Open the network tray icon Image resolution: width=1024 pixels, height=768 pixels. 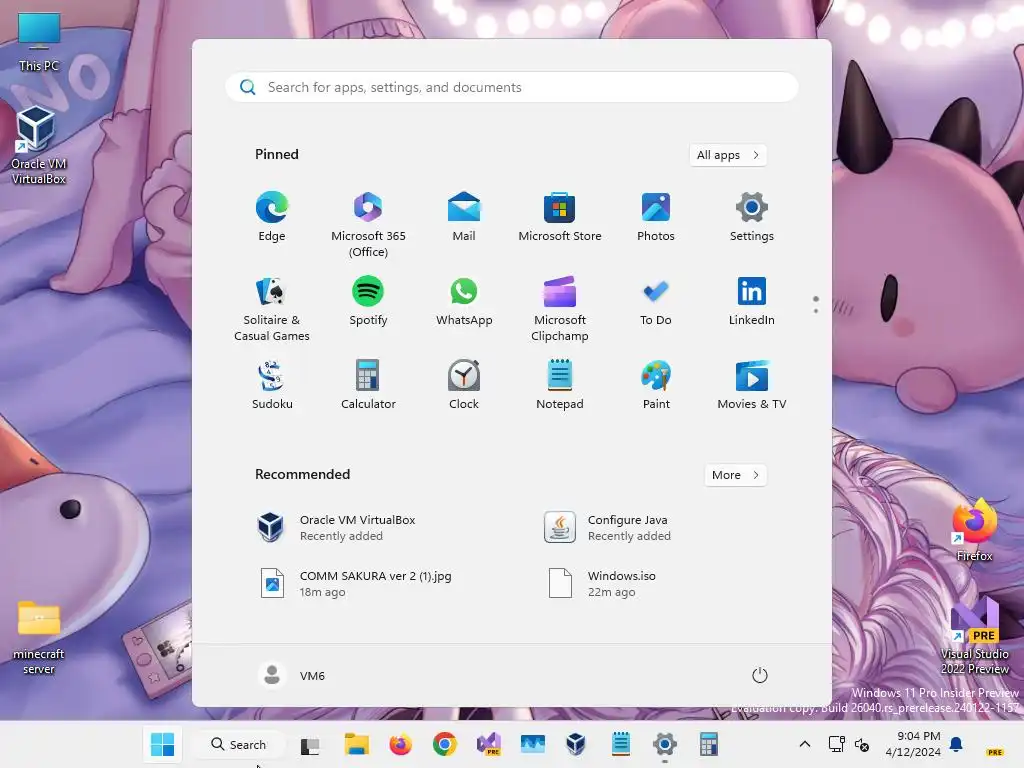click(x=837, y=744)
